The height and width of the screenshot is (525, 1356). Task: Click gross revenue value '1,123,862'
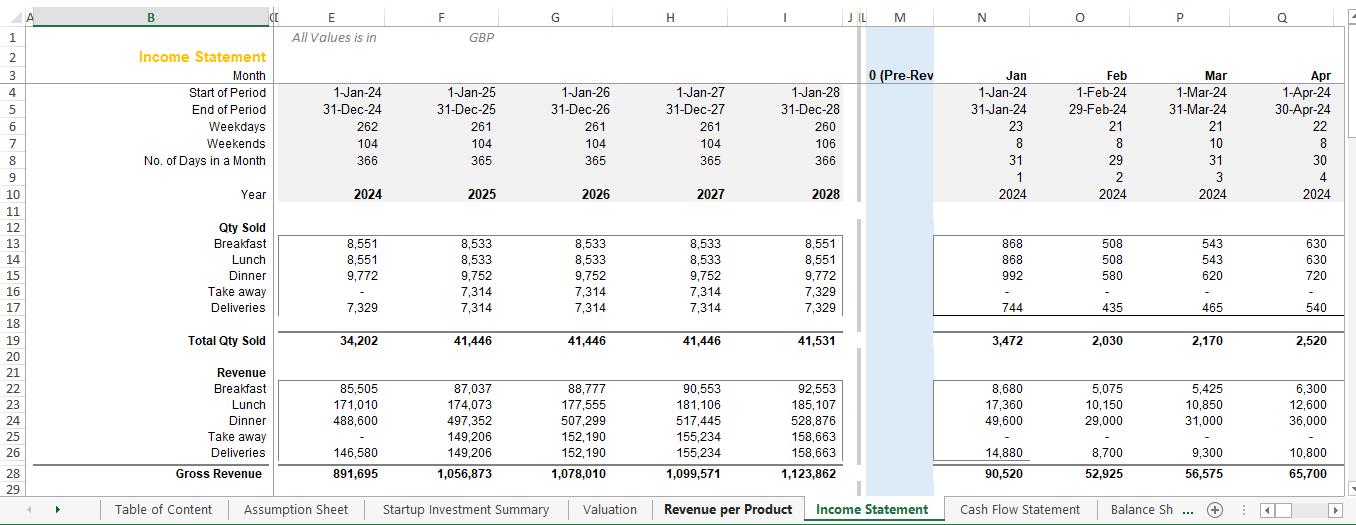[x=809, y=474]
